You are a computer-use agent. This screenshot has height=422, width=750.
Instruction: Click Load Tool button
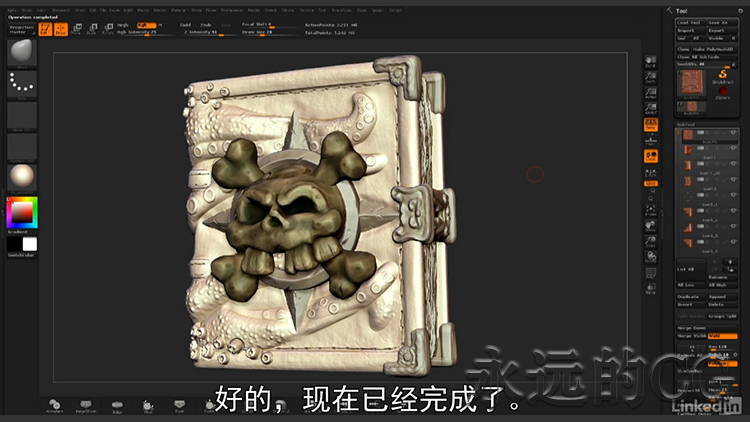pos(690,22)
